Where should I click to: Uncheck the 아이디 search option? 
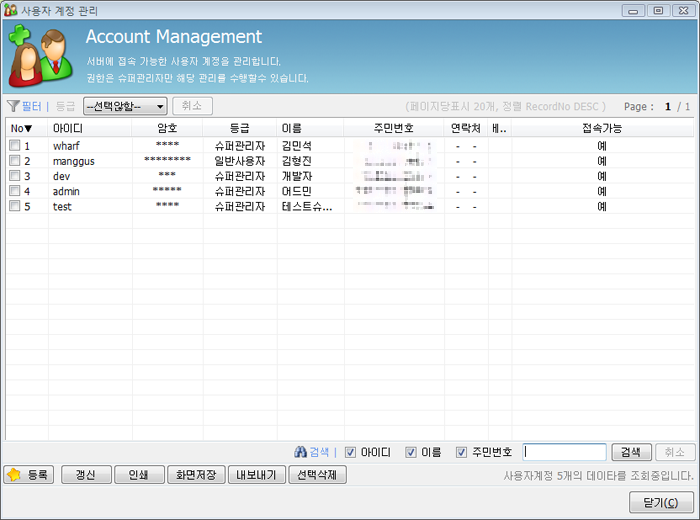coord(350,452)
